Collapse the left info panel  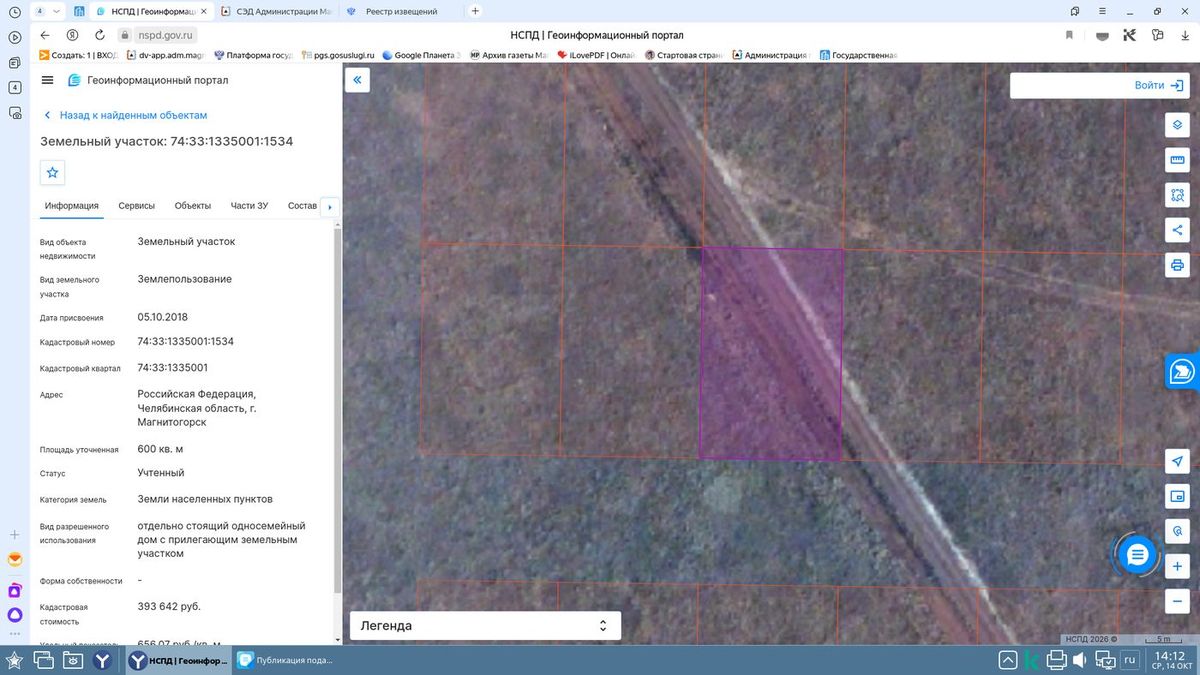tap(358, 80)
